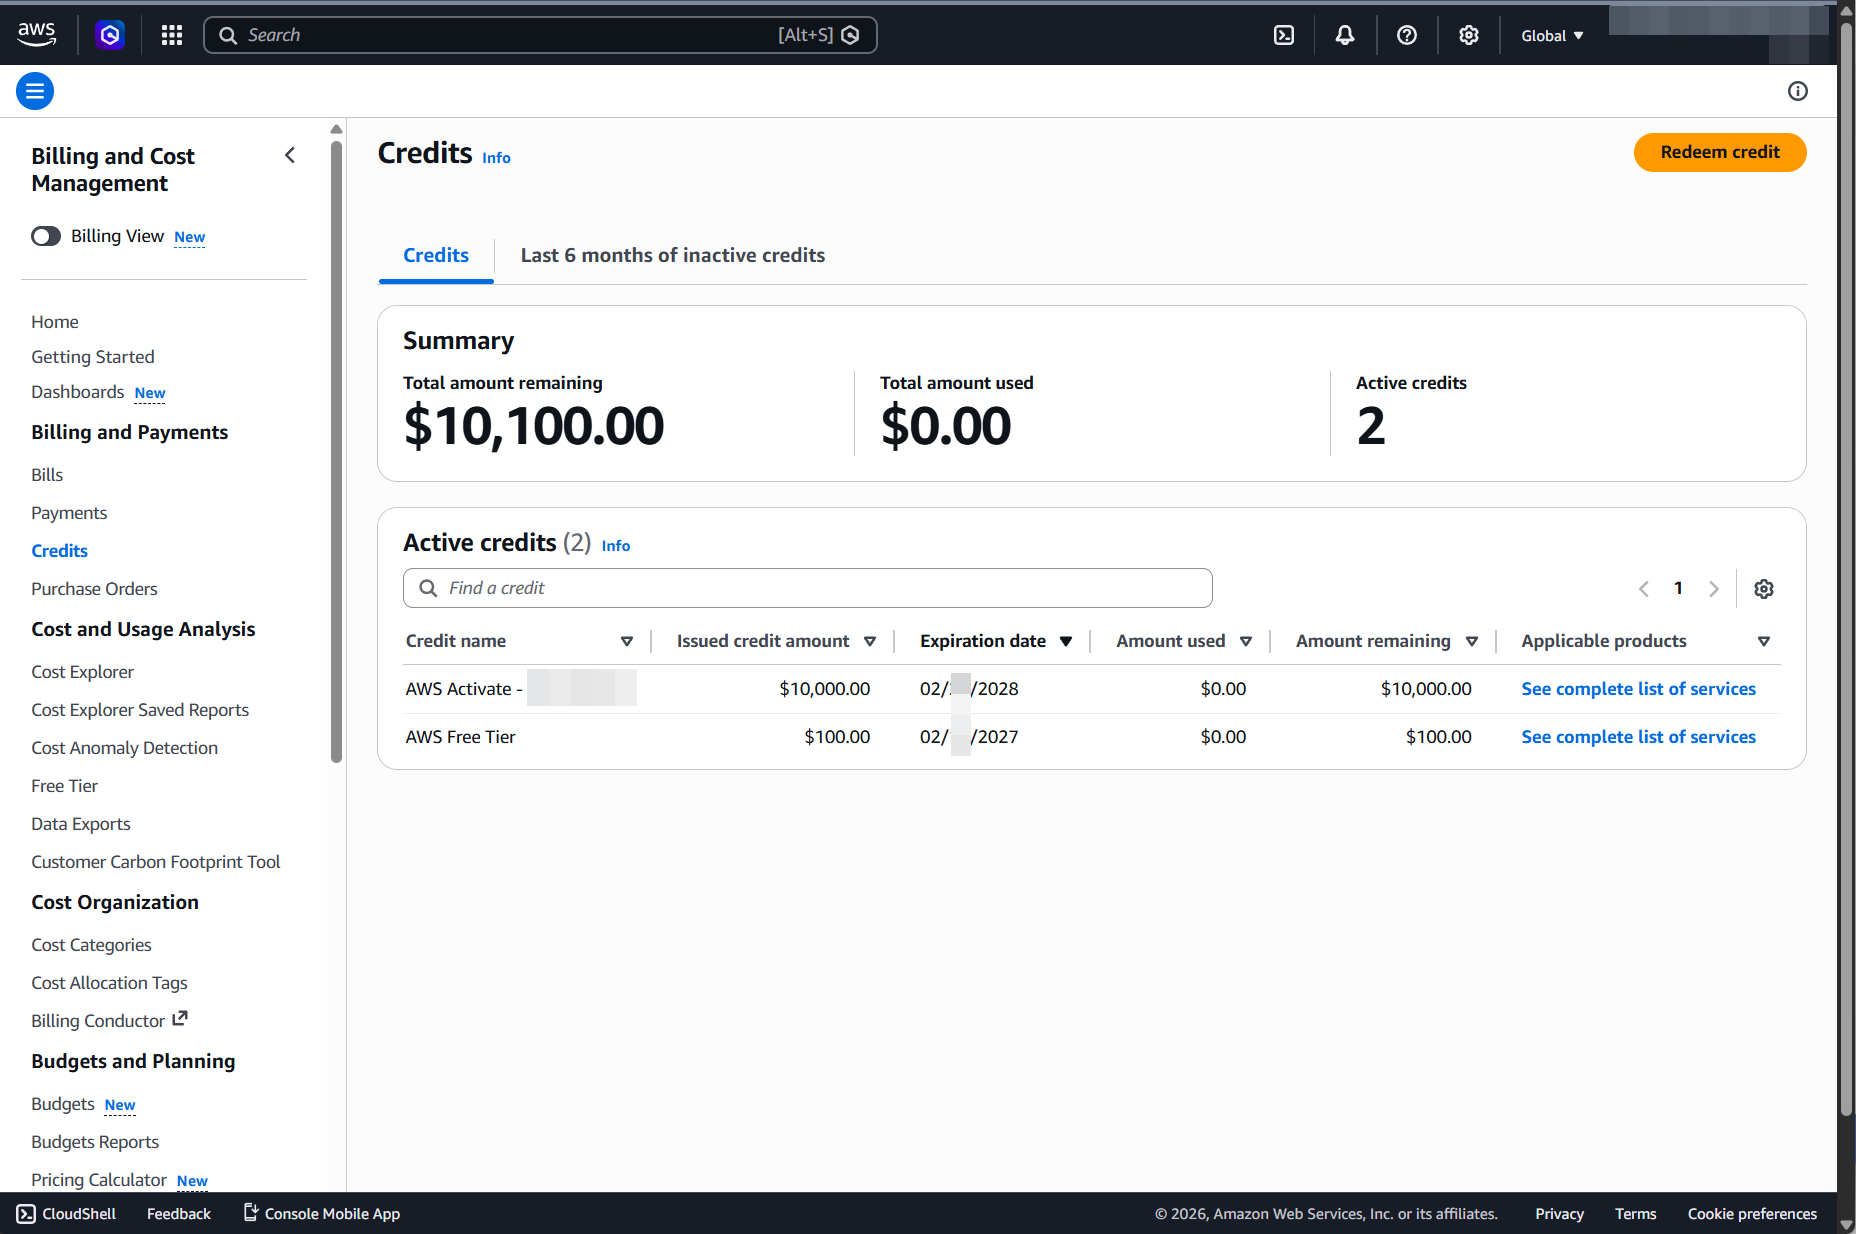
Task: Click the CloudShell icon in footer
Action: (x=26, y=1214)
